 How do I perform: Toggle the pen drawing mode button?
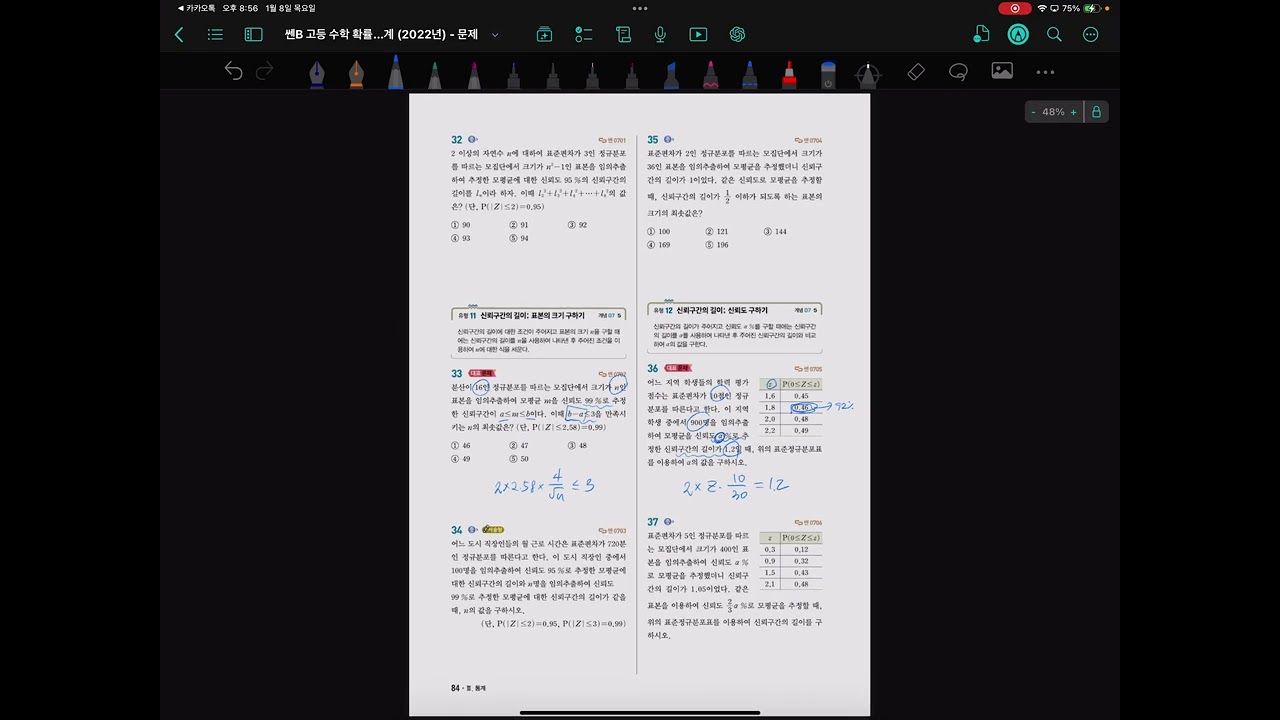point(1018,34)
